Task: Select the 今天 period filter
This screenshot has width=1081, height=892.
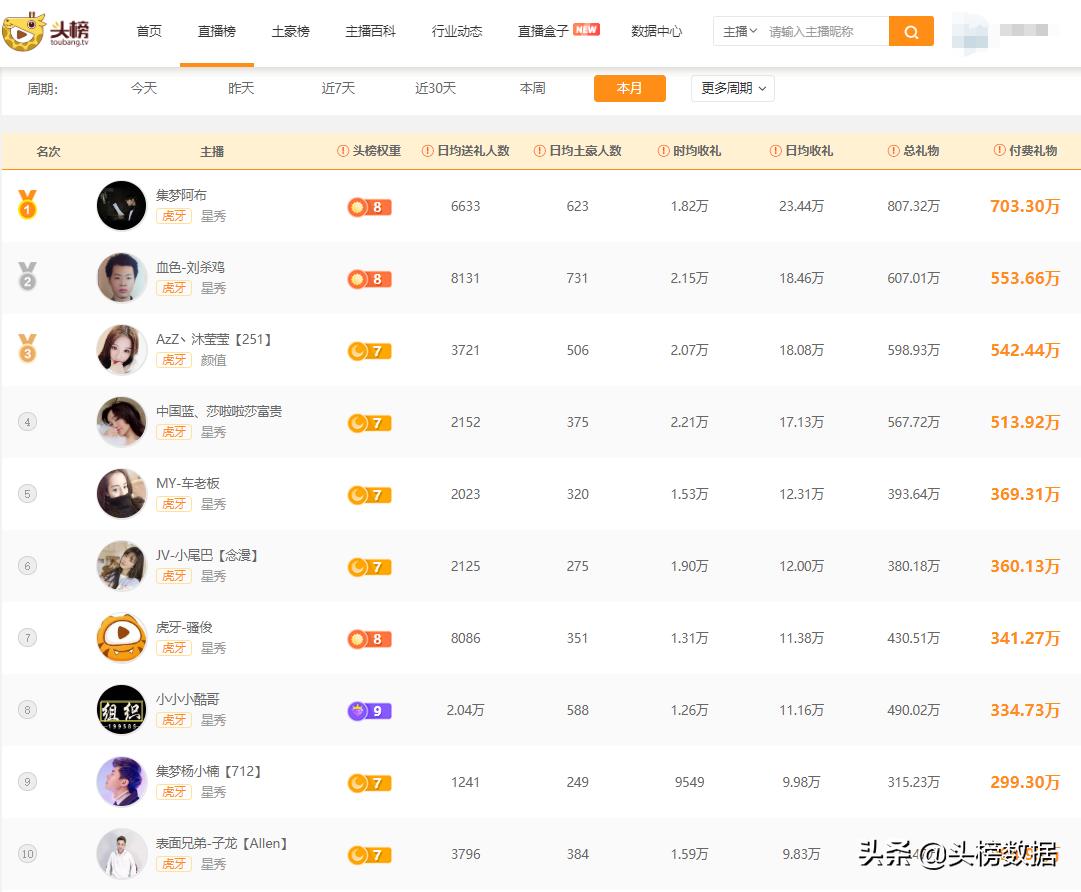Action: point(144,88)
